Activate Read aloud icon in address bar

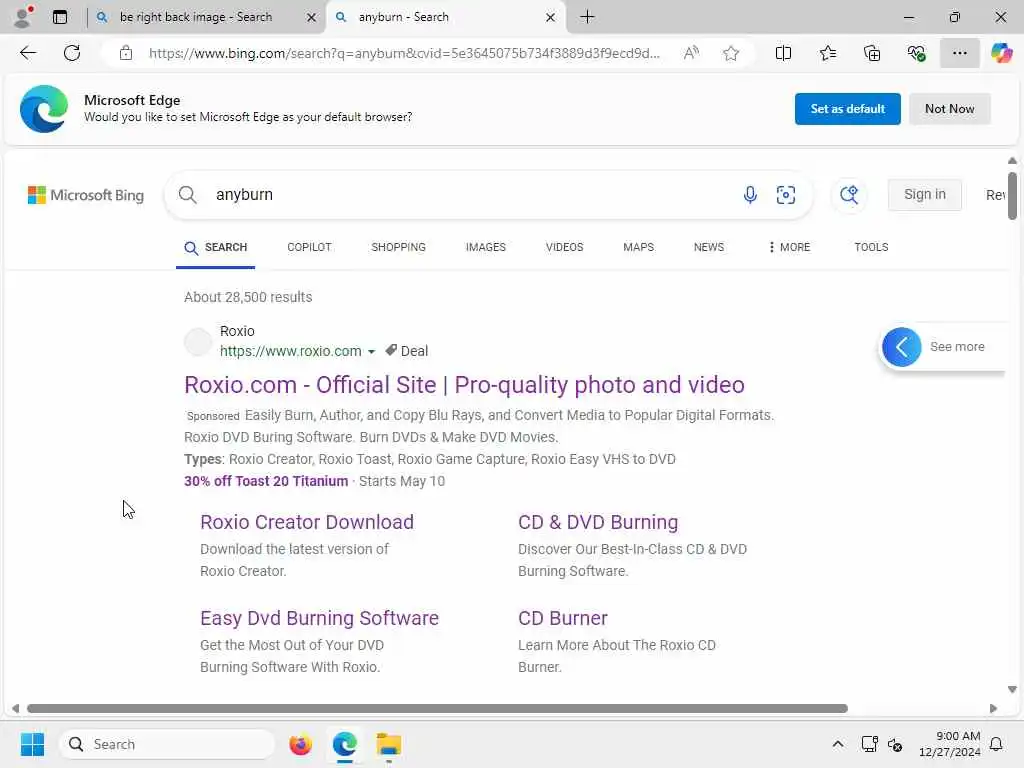point(691,53)
